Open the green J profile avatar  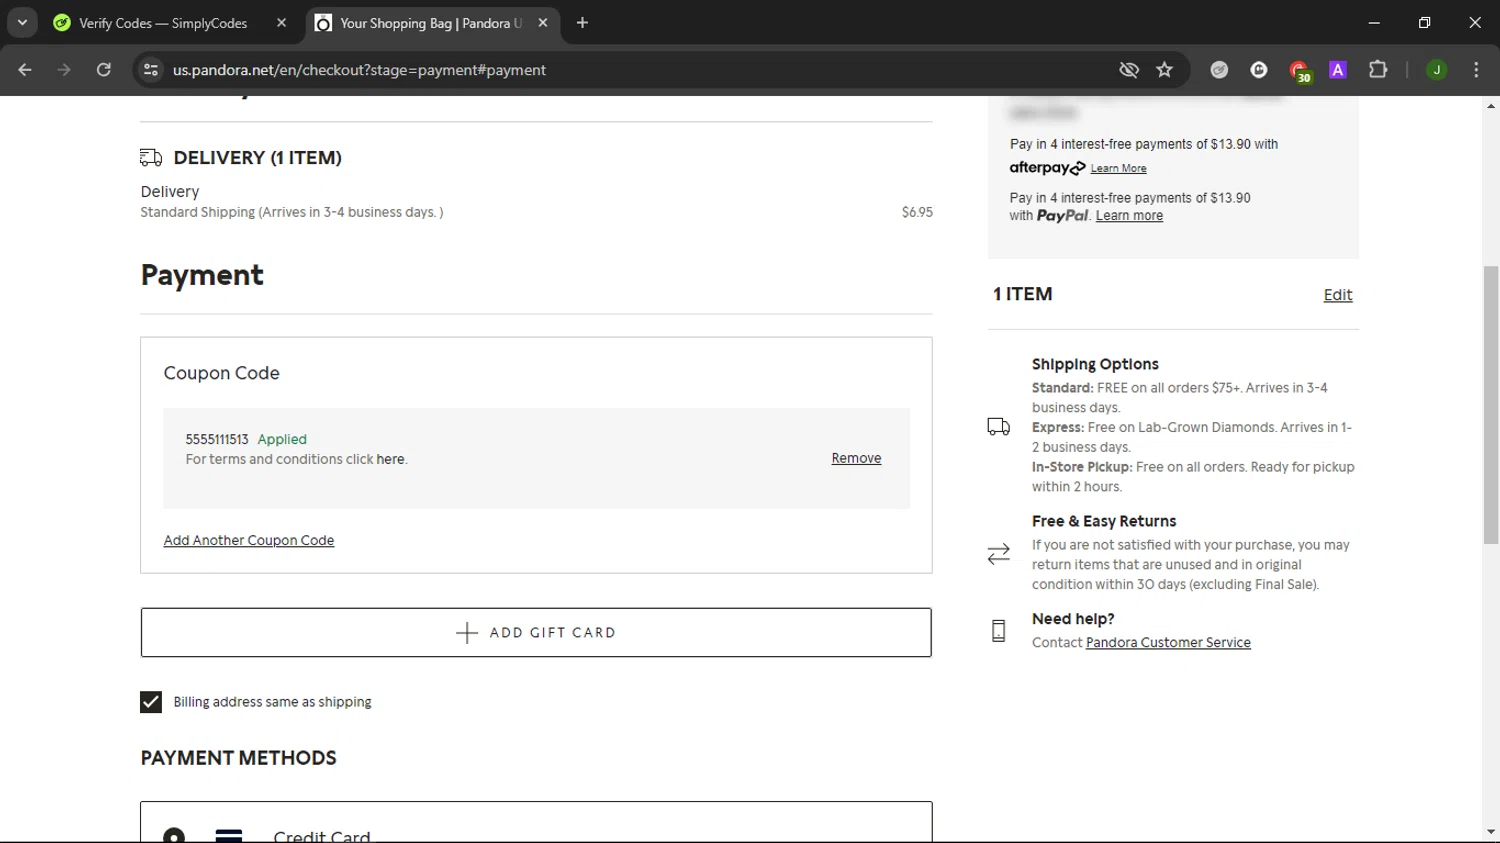1437,70
